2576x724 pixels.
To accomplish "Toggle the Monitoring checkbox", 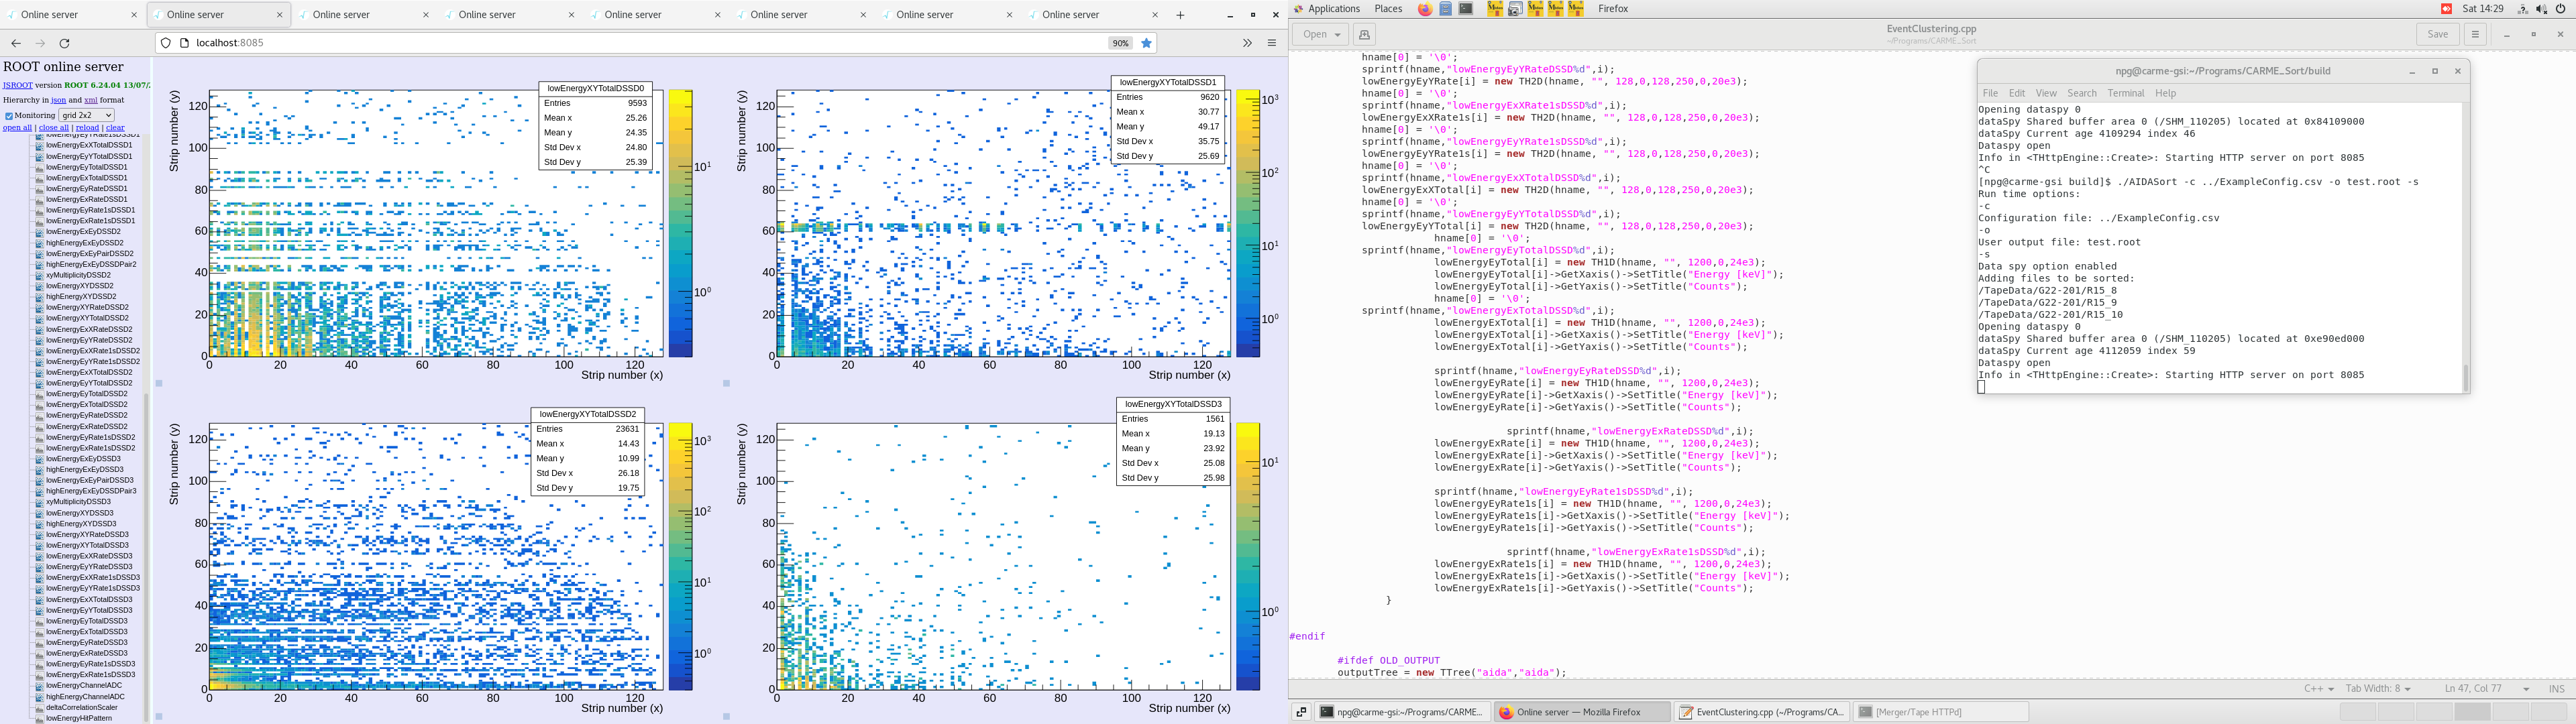I will point(9,116).
